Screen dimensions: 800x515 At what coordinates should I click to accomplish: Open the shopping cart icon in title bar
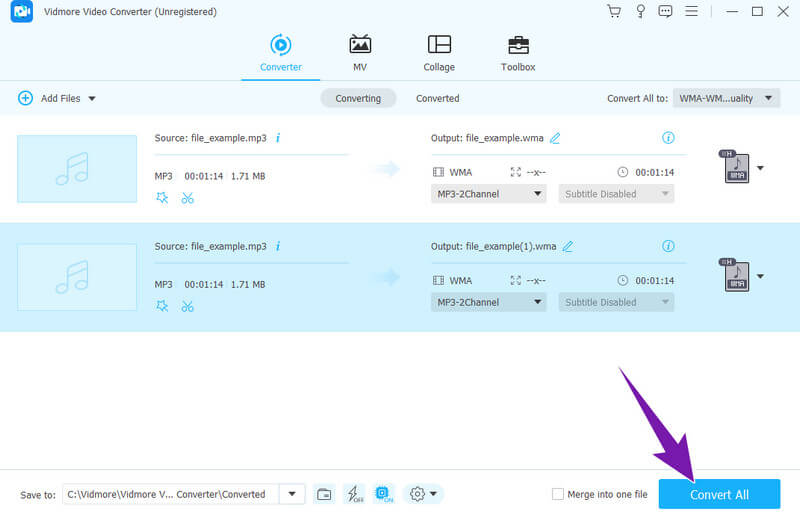point(614,11)
